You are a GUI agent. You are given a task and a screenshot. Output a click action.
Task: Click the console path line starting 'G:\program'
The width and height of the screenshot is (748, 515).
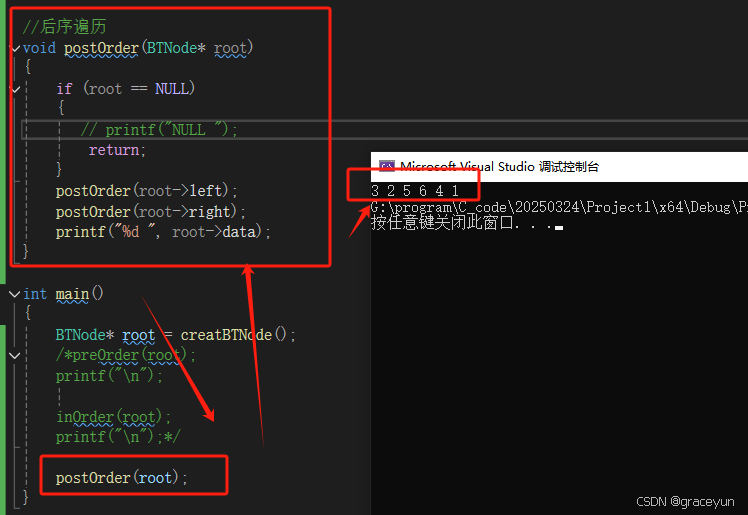[559, 207]
